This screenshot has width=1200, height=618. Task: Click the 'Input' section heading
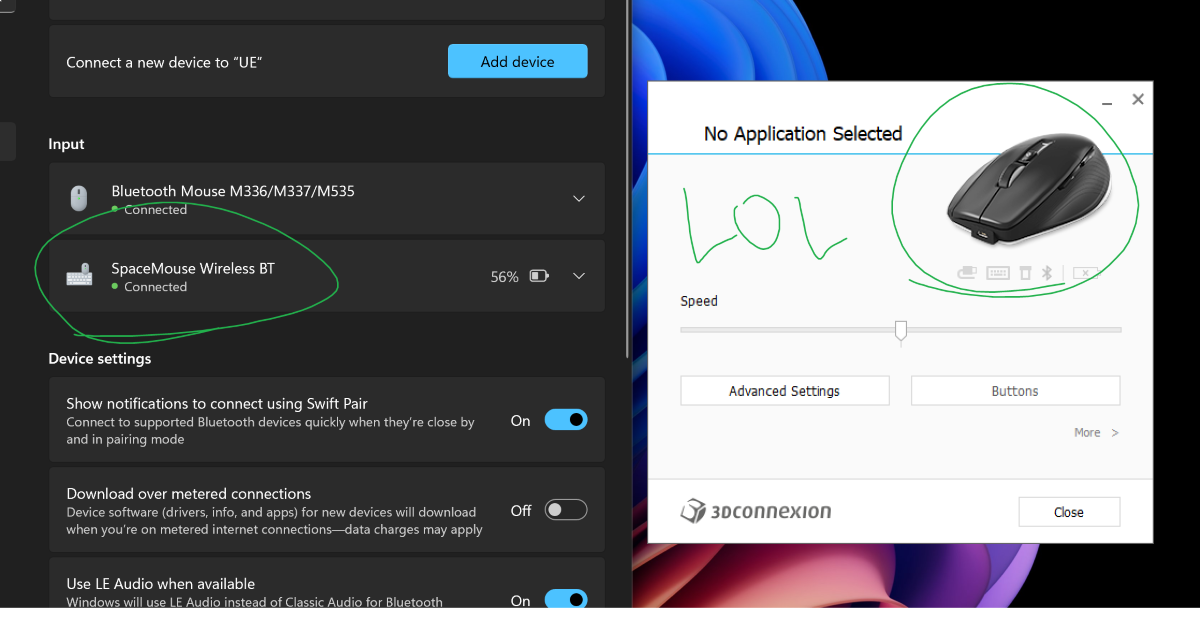pyautogui.click(x=67, y=144)
